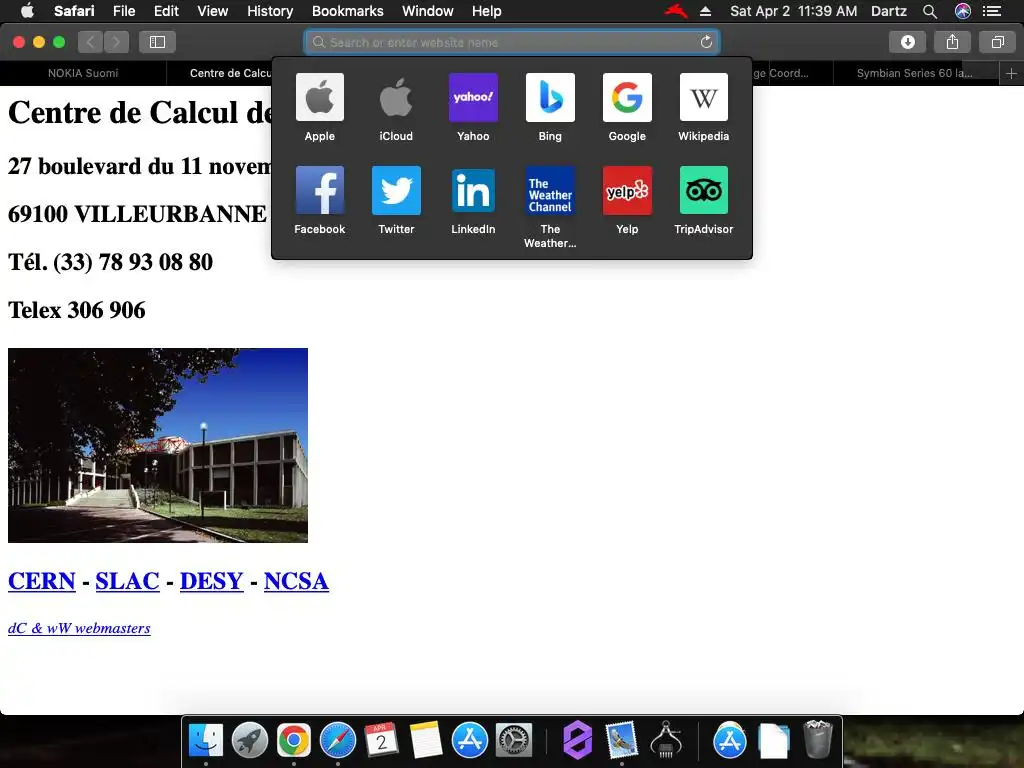The image size is (1024, 768).
Task: Click the search or enter website field
Action: click(x=511, y=42)
